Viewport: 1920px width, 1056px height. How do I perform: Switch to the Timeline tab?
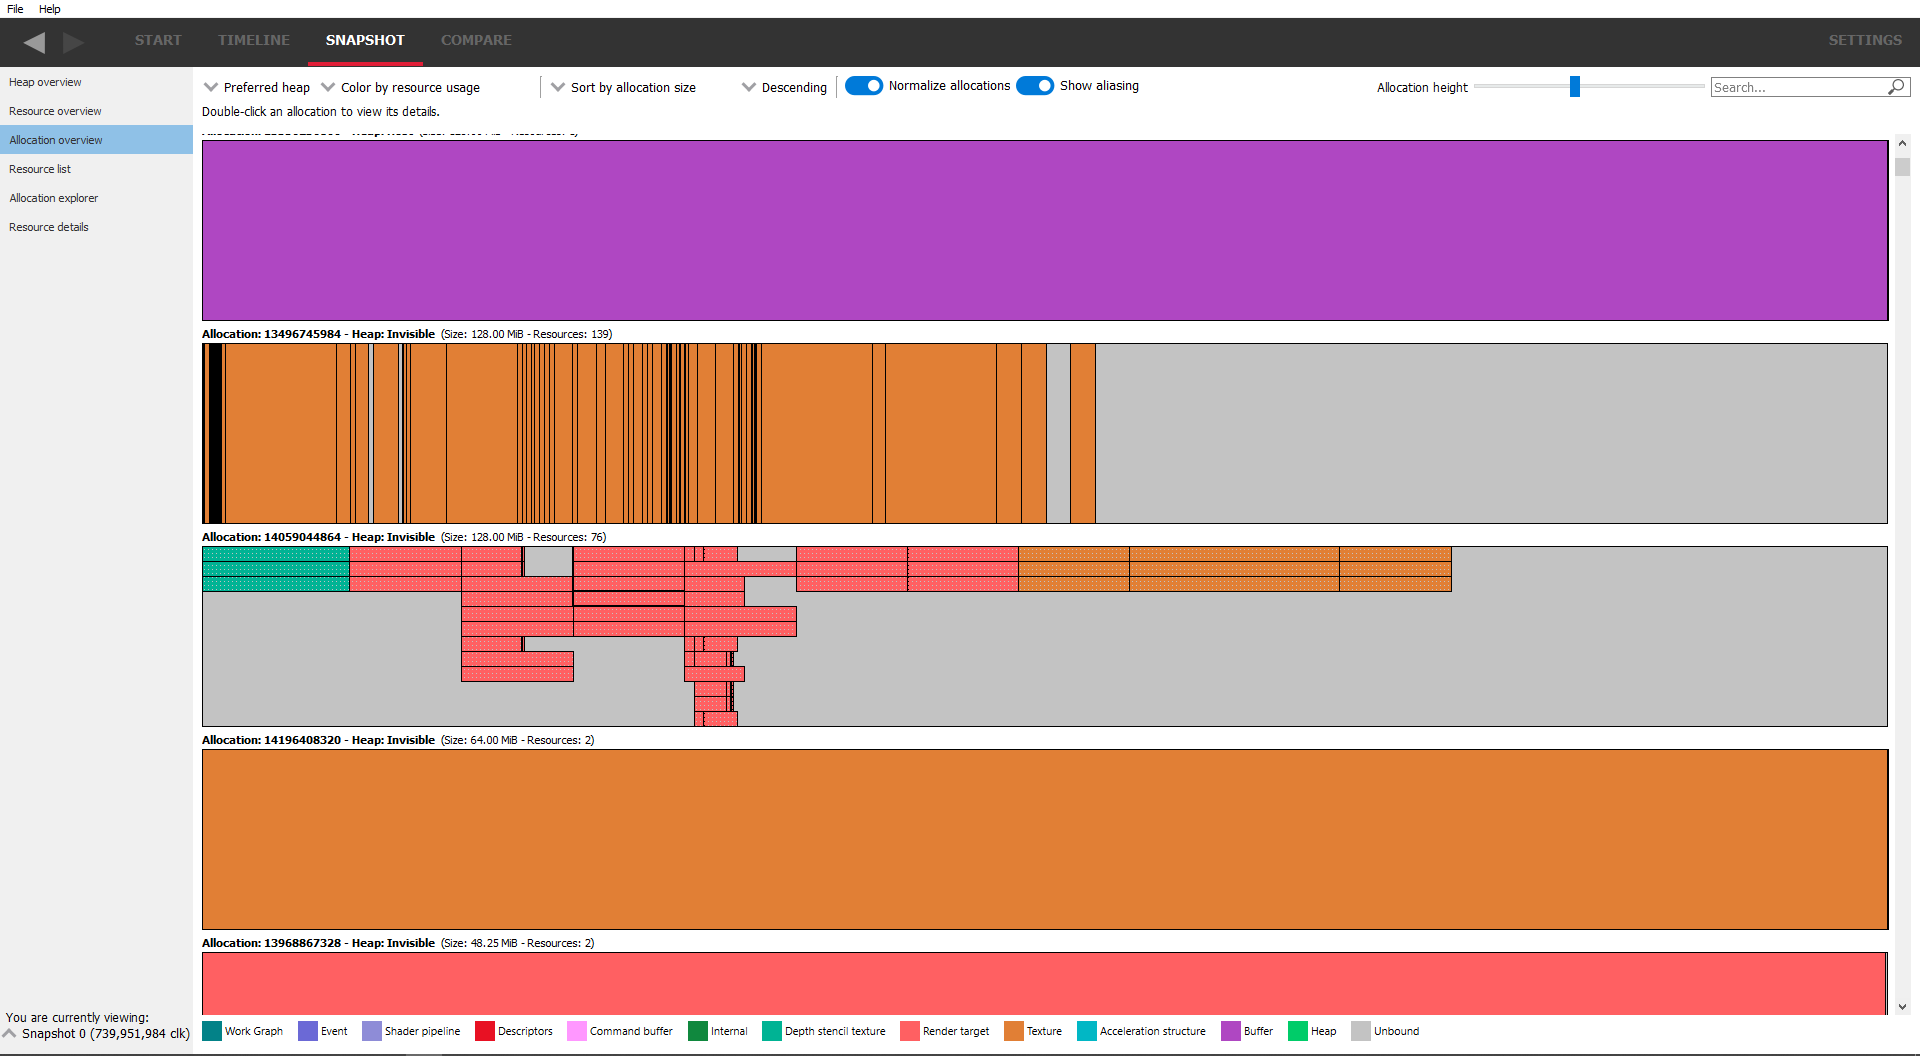[x=254, y=40]
